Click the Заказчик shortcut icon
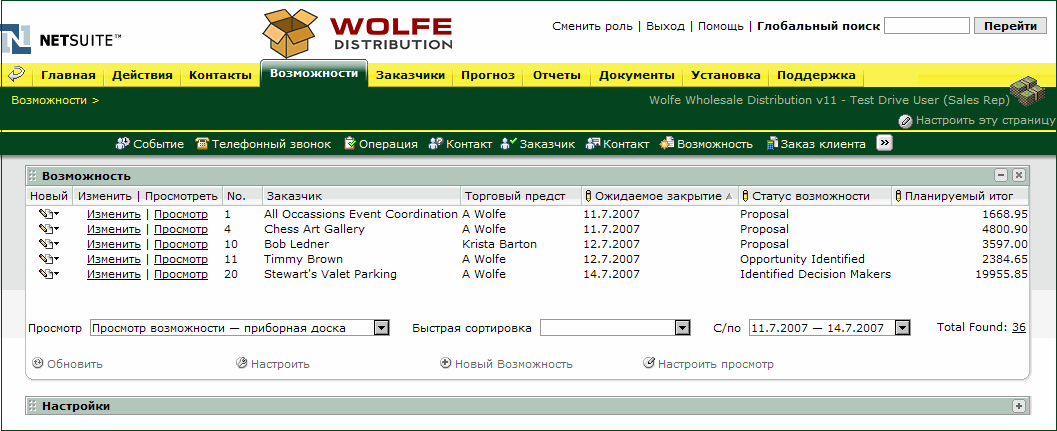The width and height of the screenshot is (1057, 431). [508, 144]
